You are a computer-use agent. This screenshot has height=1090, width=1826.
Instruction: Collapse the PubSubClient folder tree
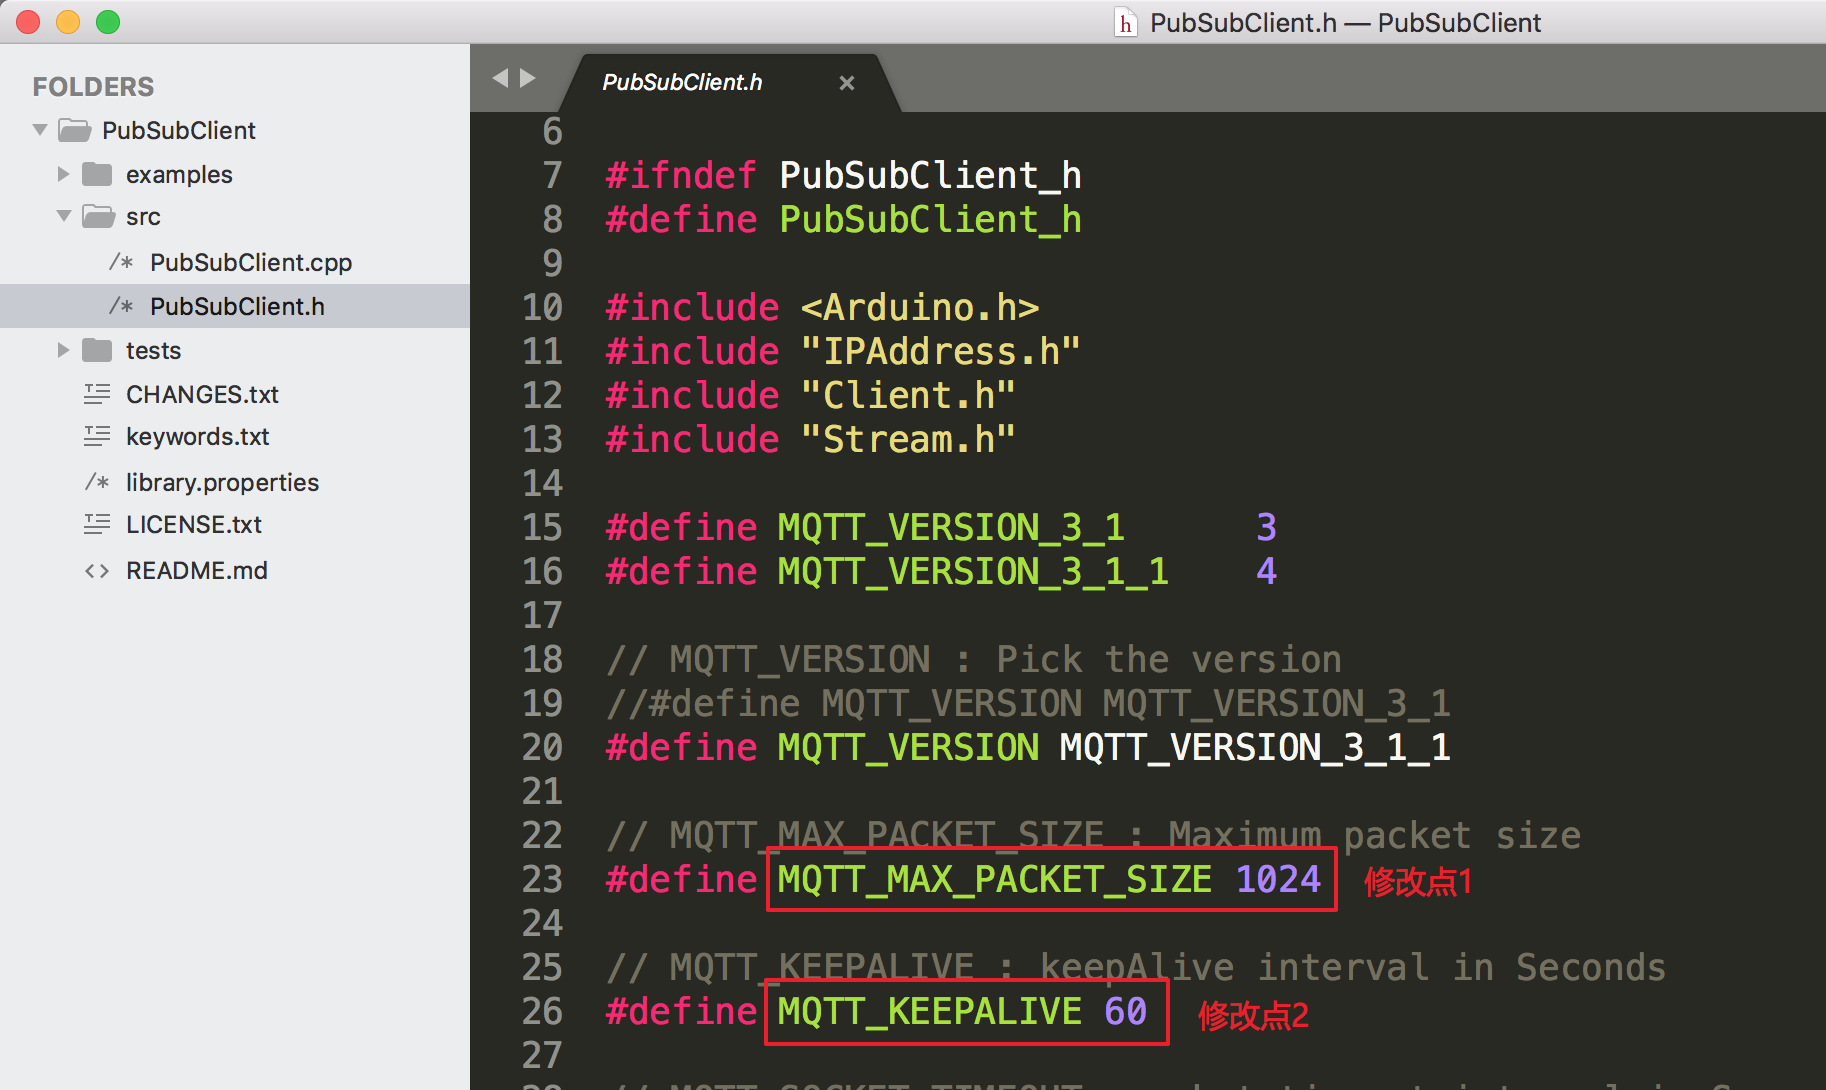point(38,130)
